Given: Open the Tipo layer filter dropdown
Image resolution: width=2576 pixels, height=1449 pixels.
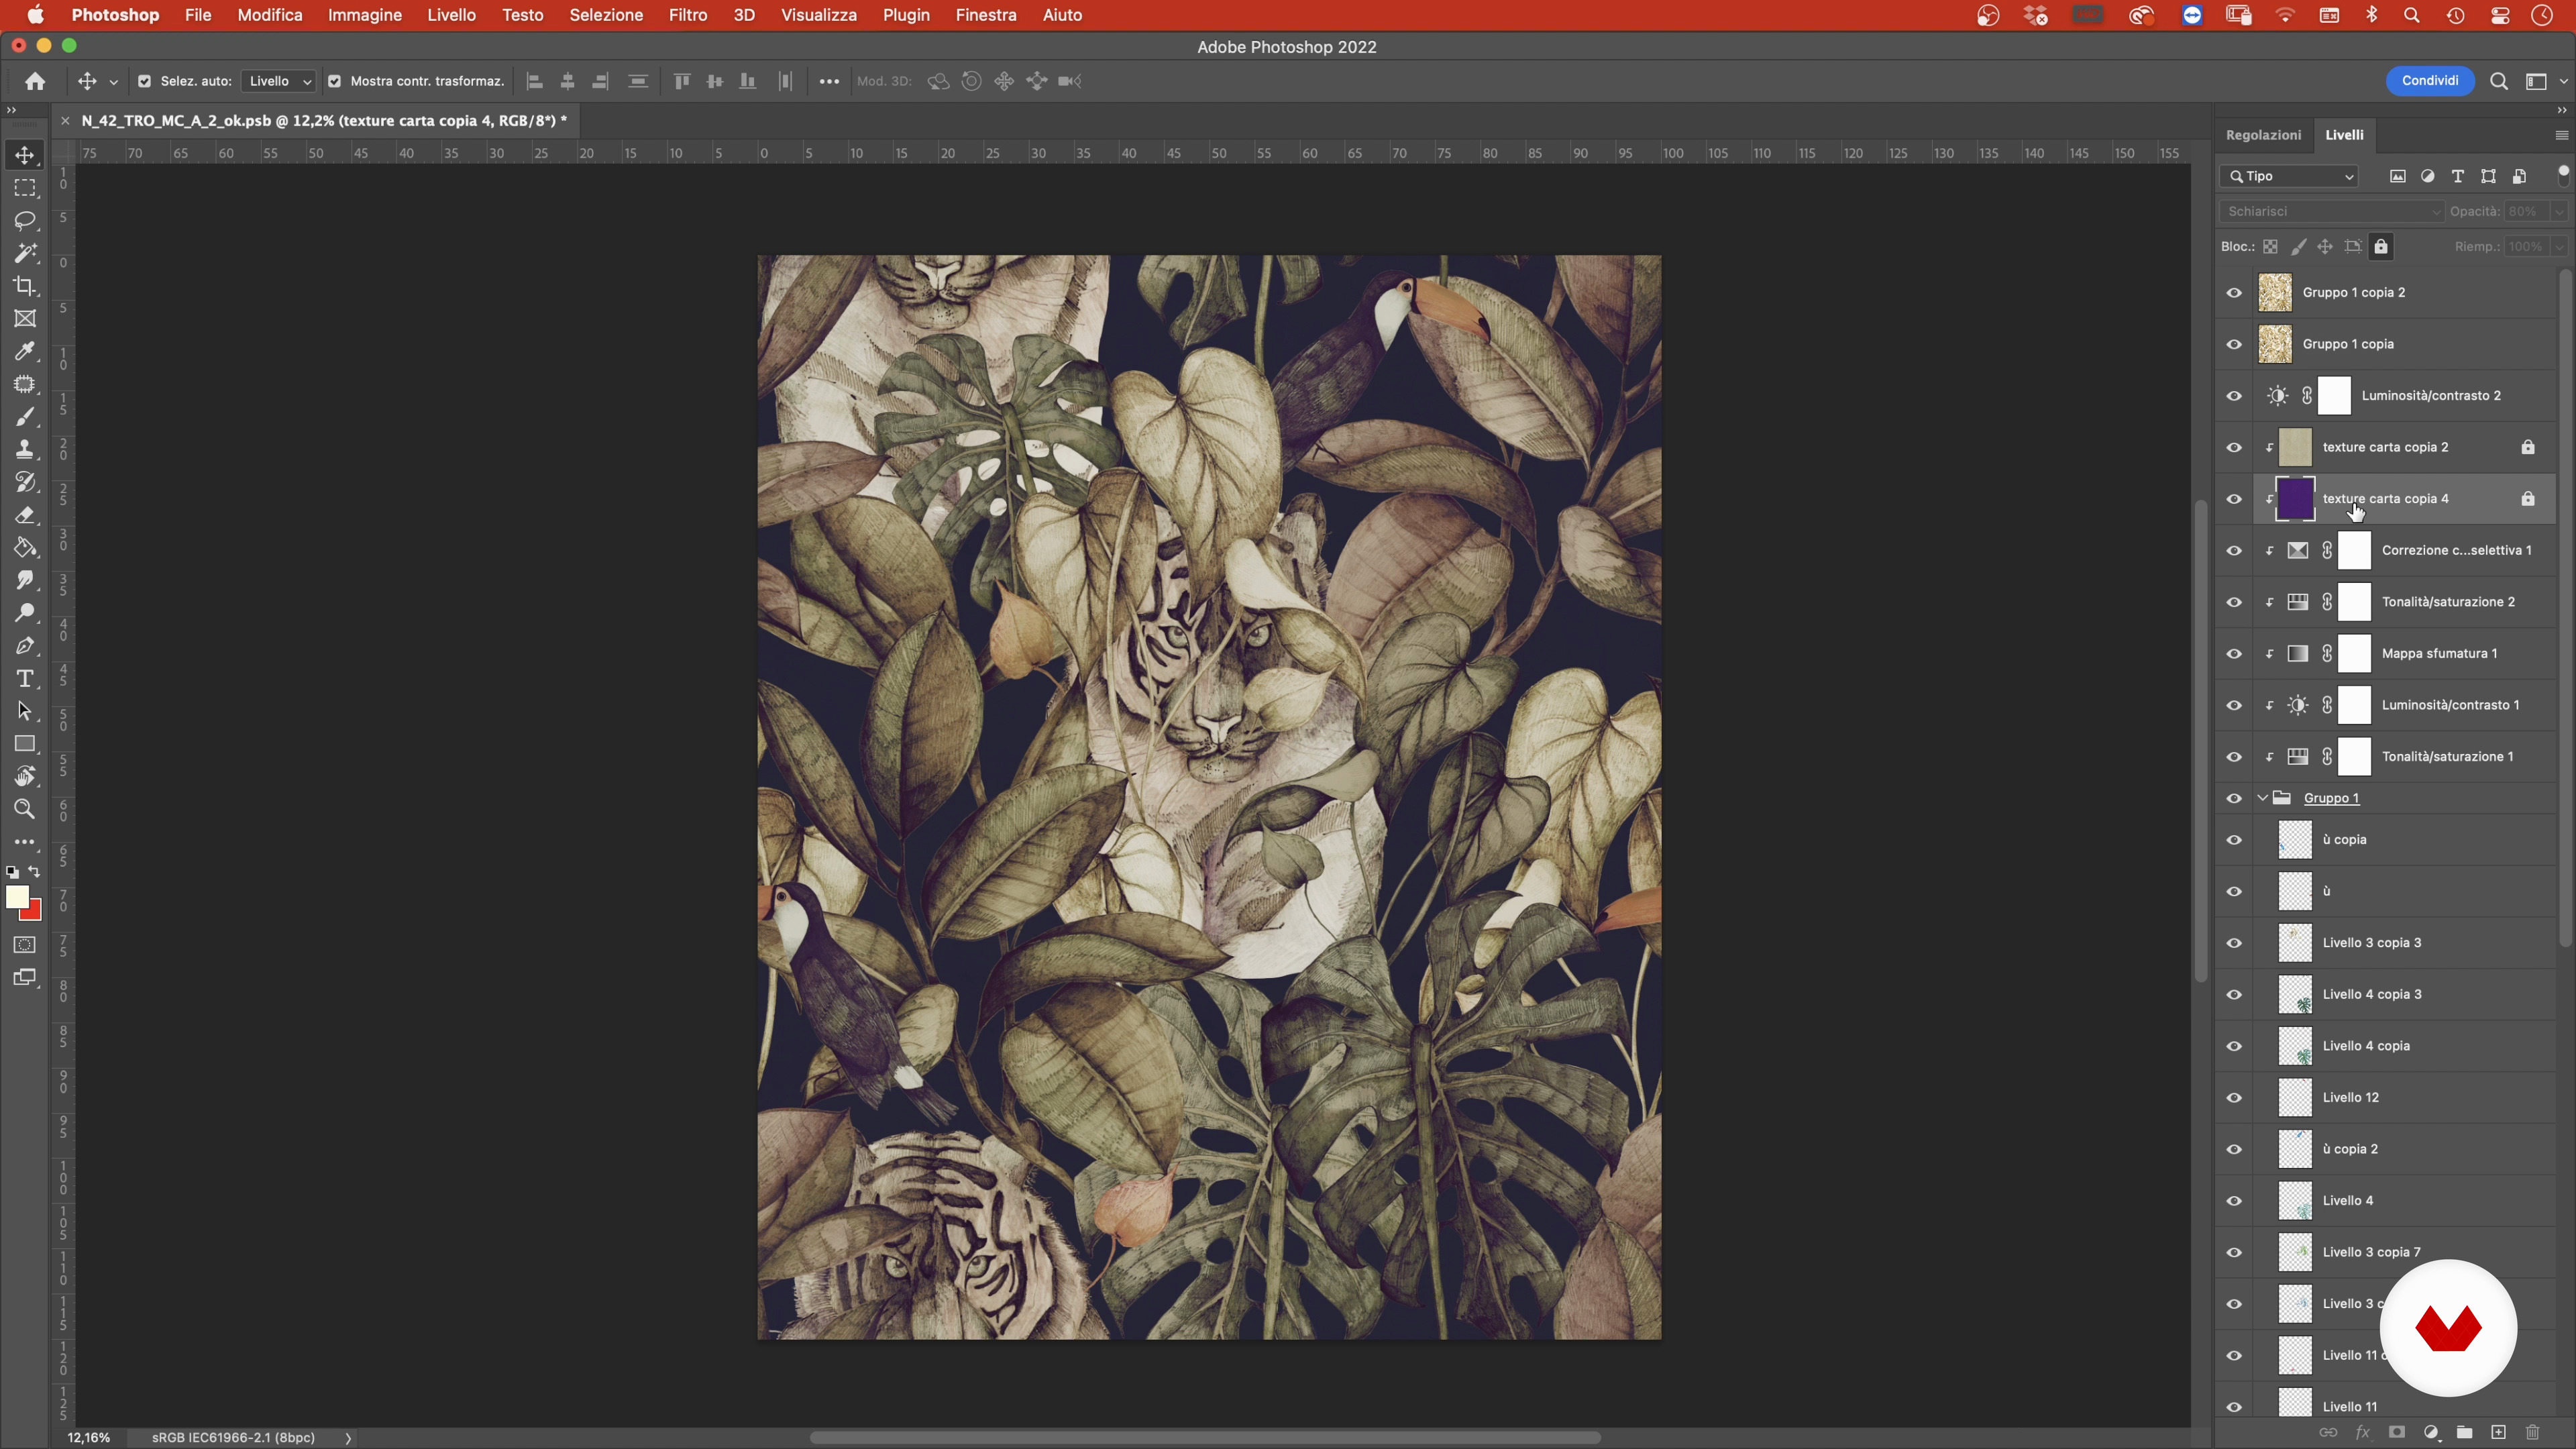Looking at the screenshot, I should 2290,176.
